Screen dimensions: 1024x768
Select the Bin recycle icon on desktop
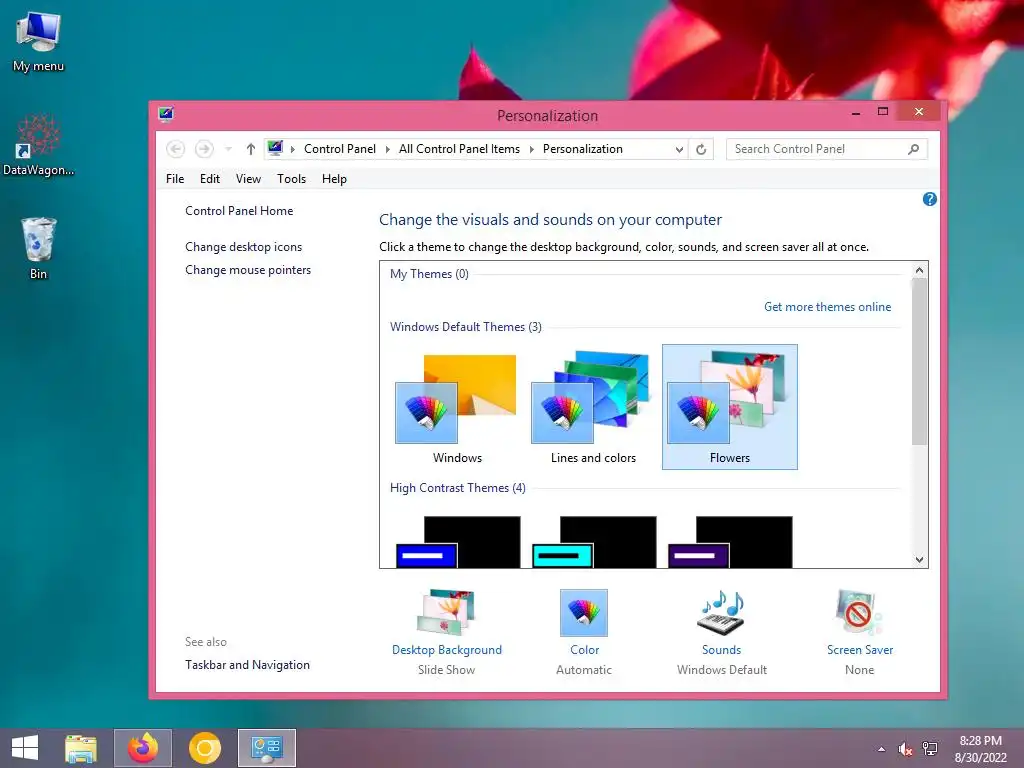tap(38, 248)
